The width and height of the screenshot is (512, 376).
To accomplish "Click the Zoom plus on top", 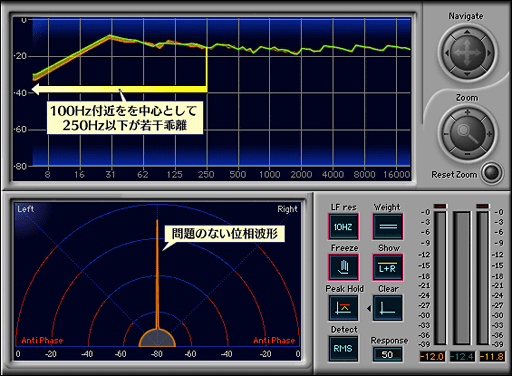I will click(467, 112).
